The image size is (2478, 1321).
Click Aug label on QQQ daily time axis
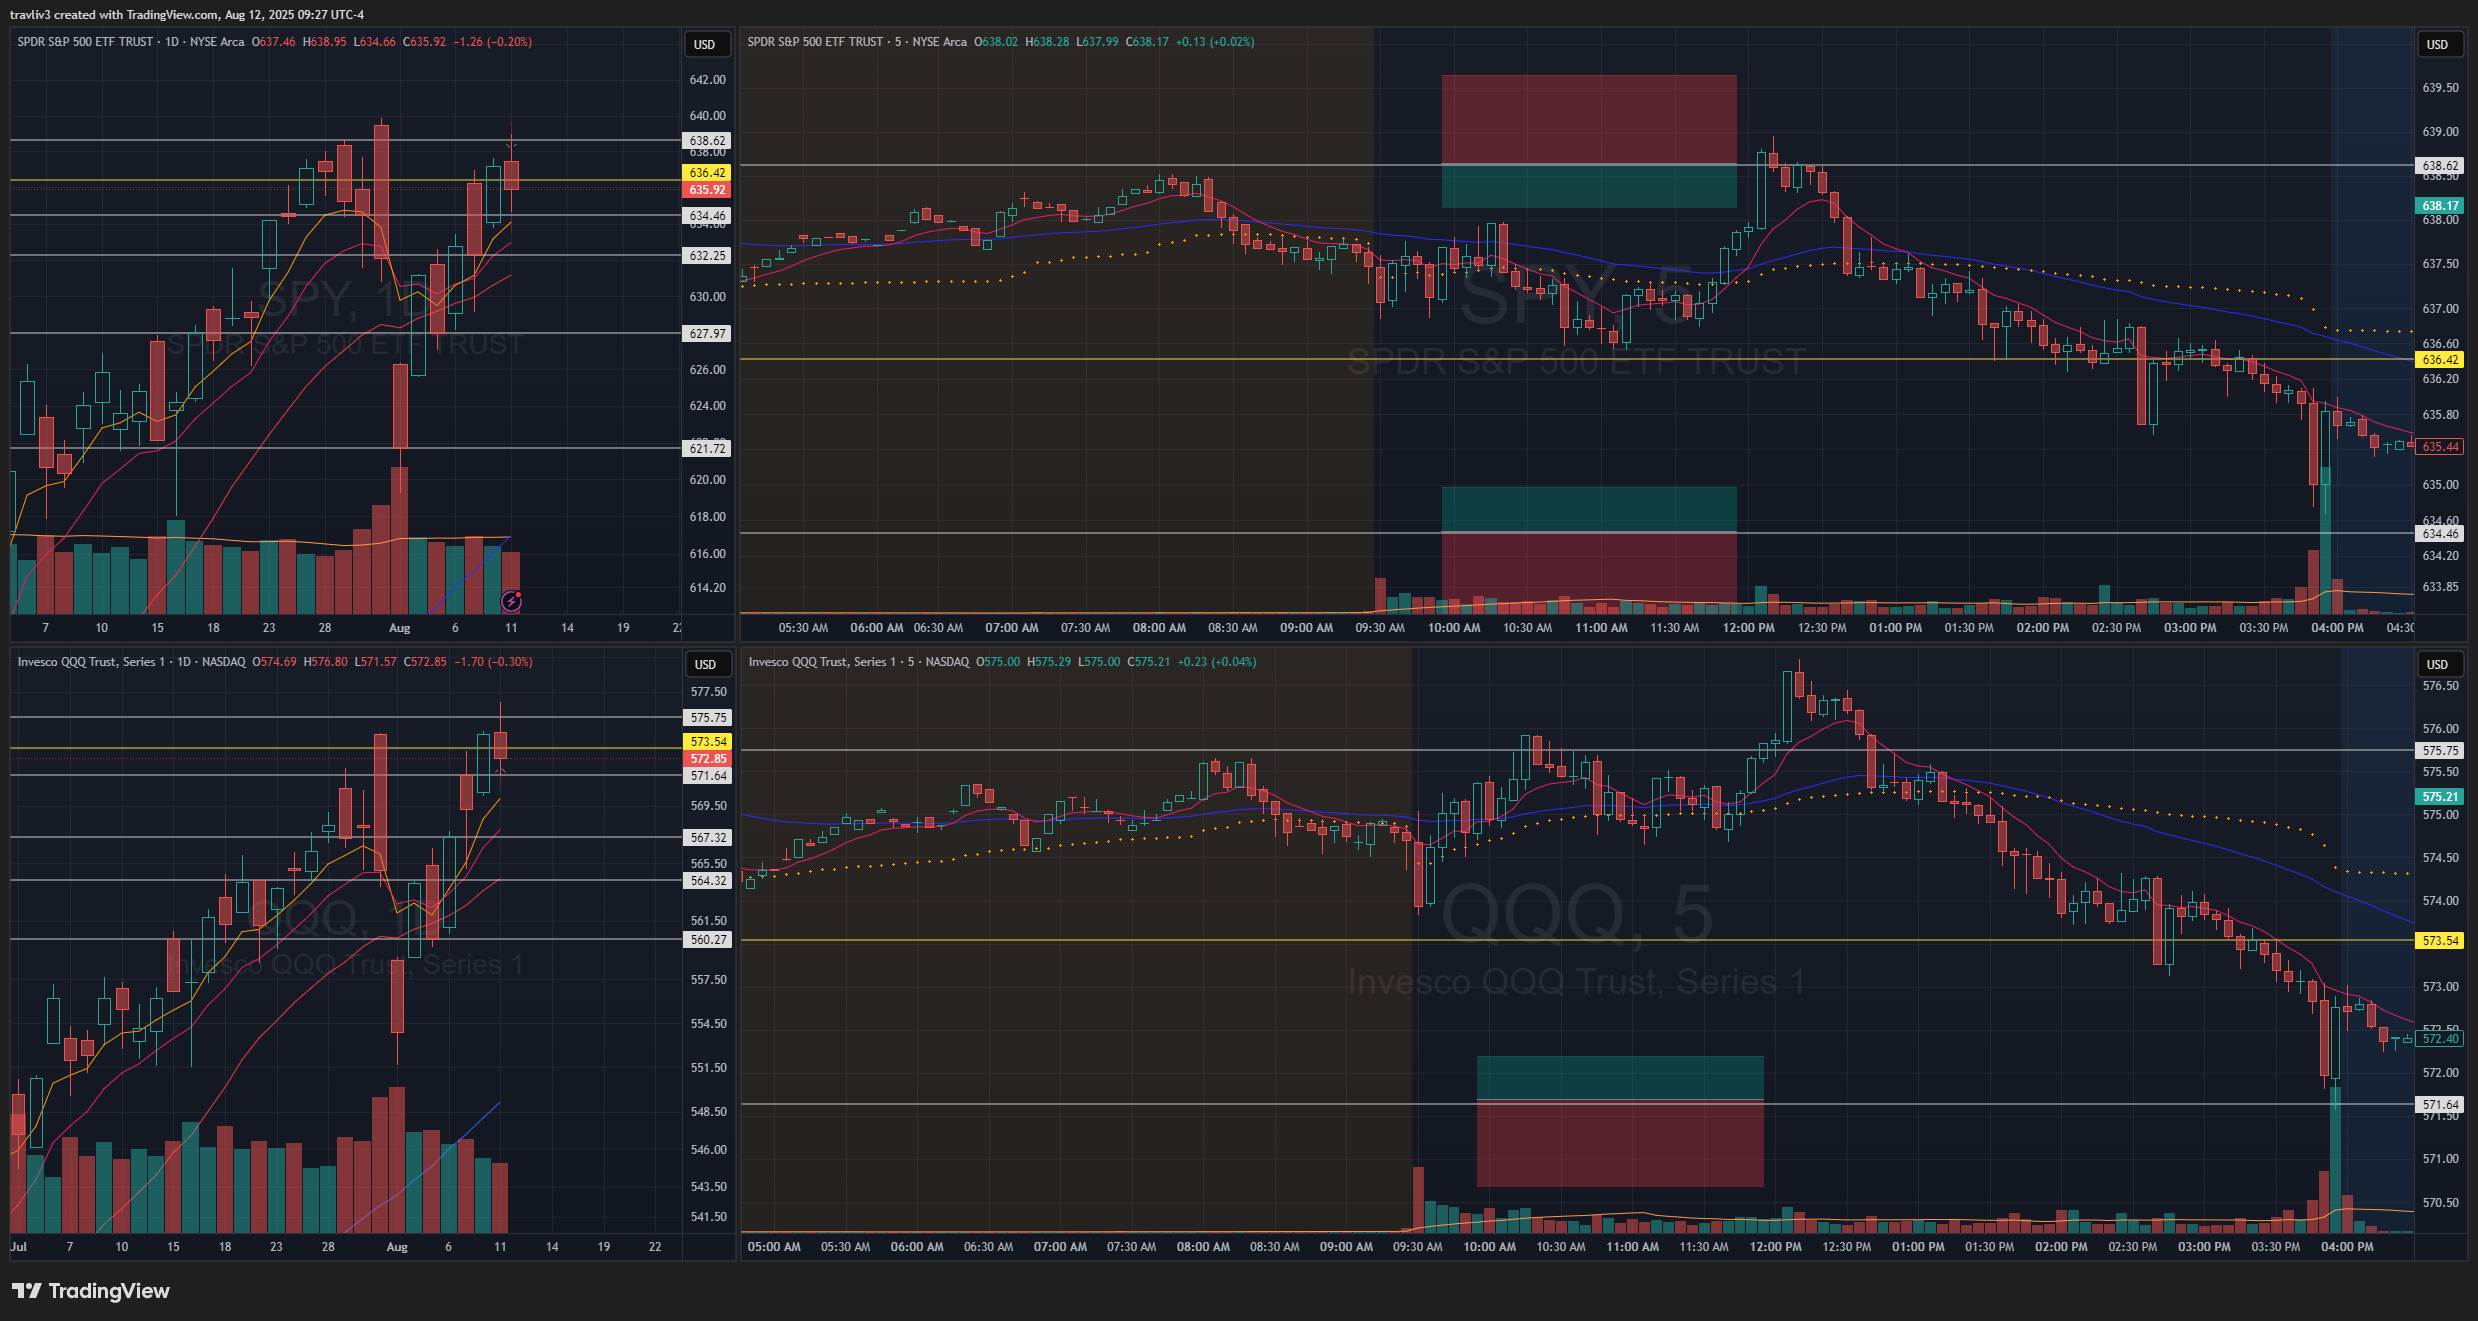point(397,1247)
